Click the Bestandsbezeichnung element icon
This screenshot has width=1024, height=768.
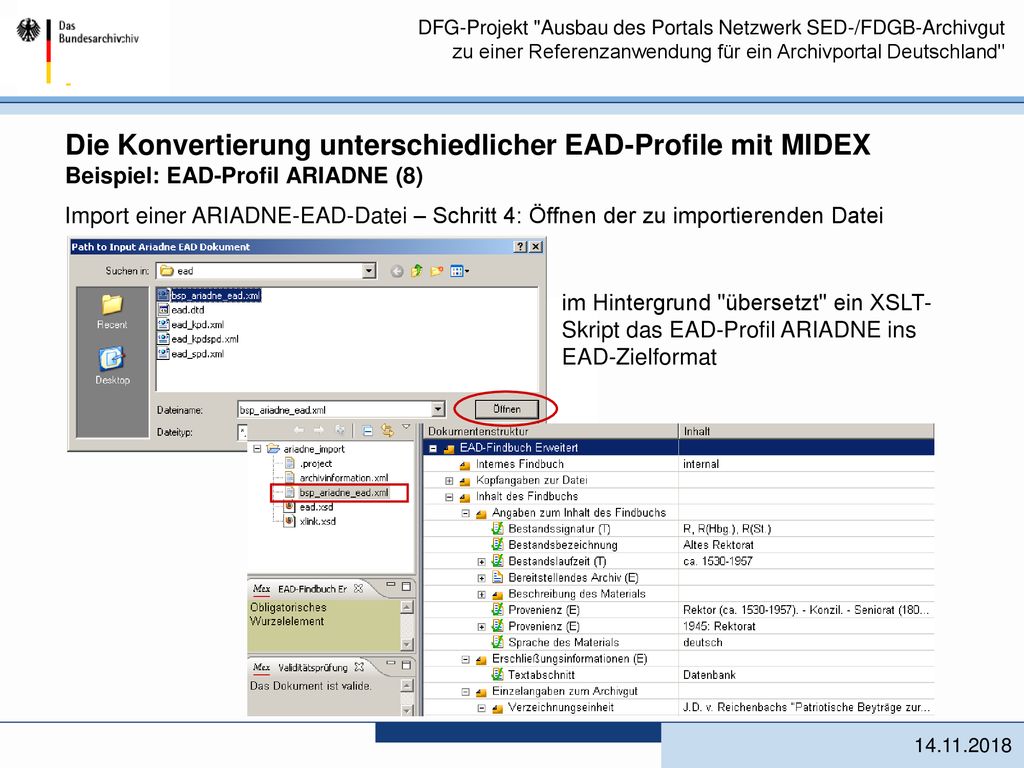[497, 545]
